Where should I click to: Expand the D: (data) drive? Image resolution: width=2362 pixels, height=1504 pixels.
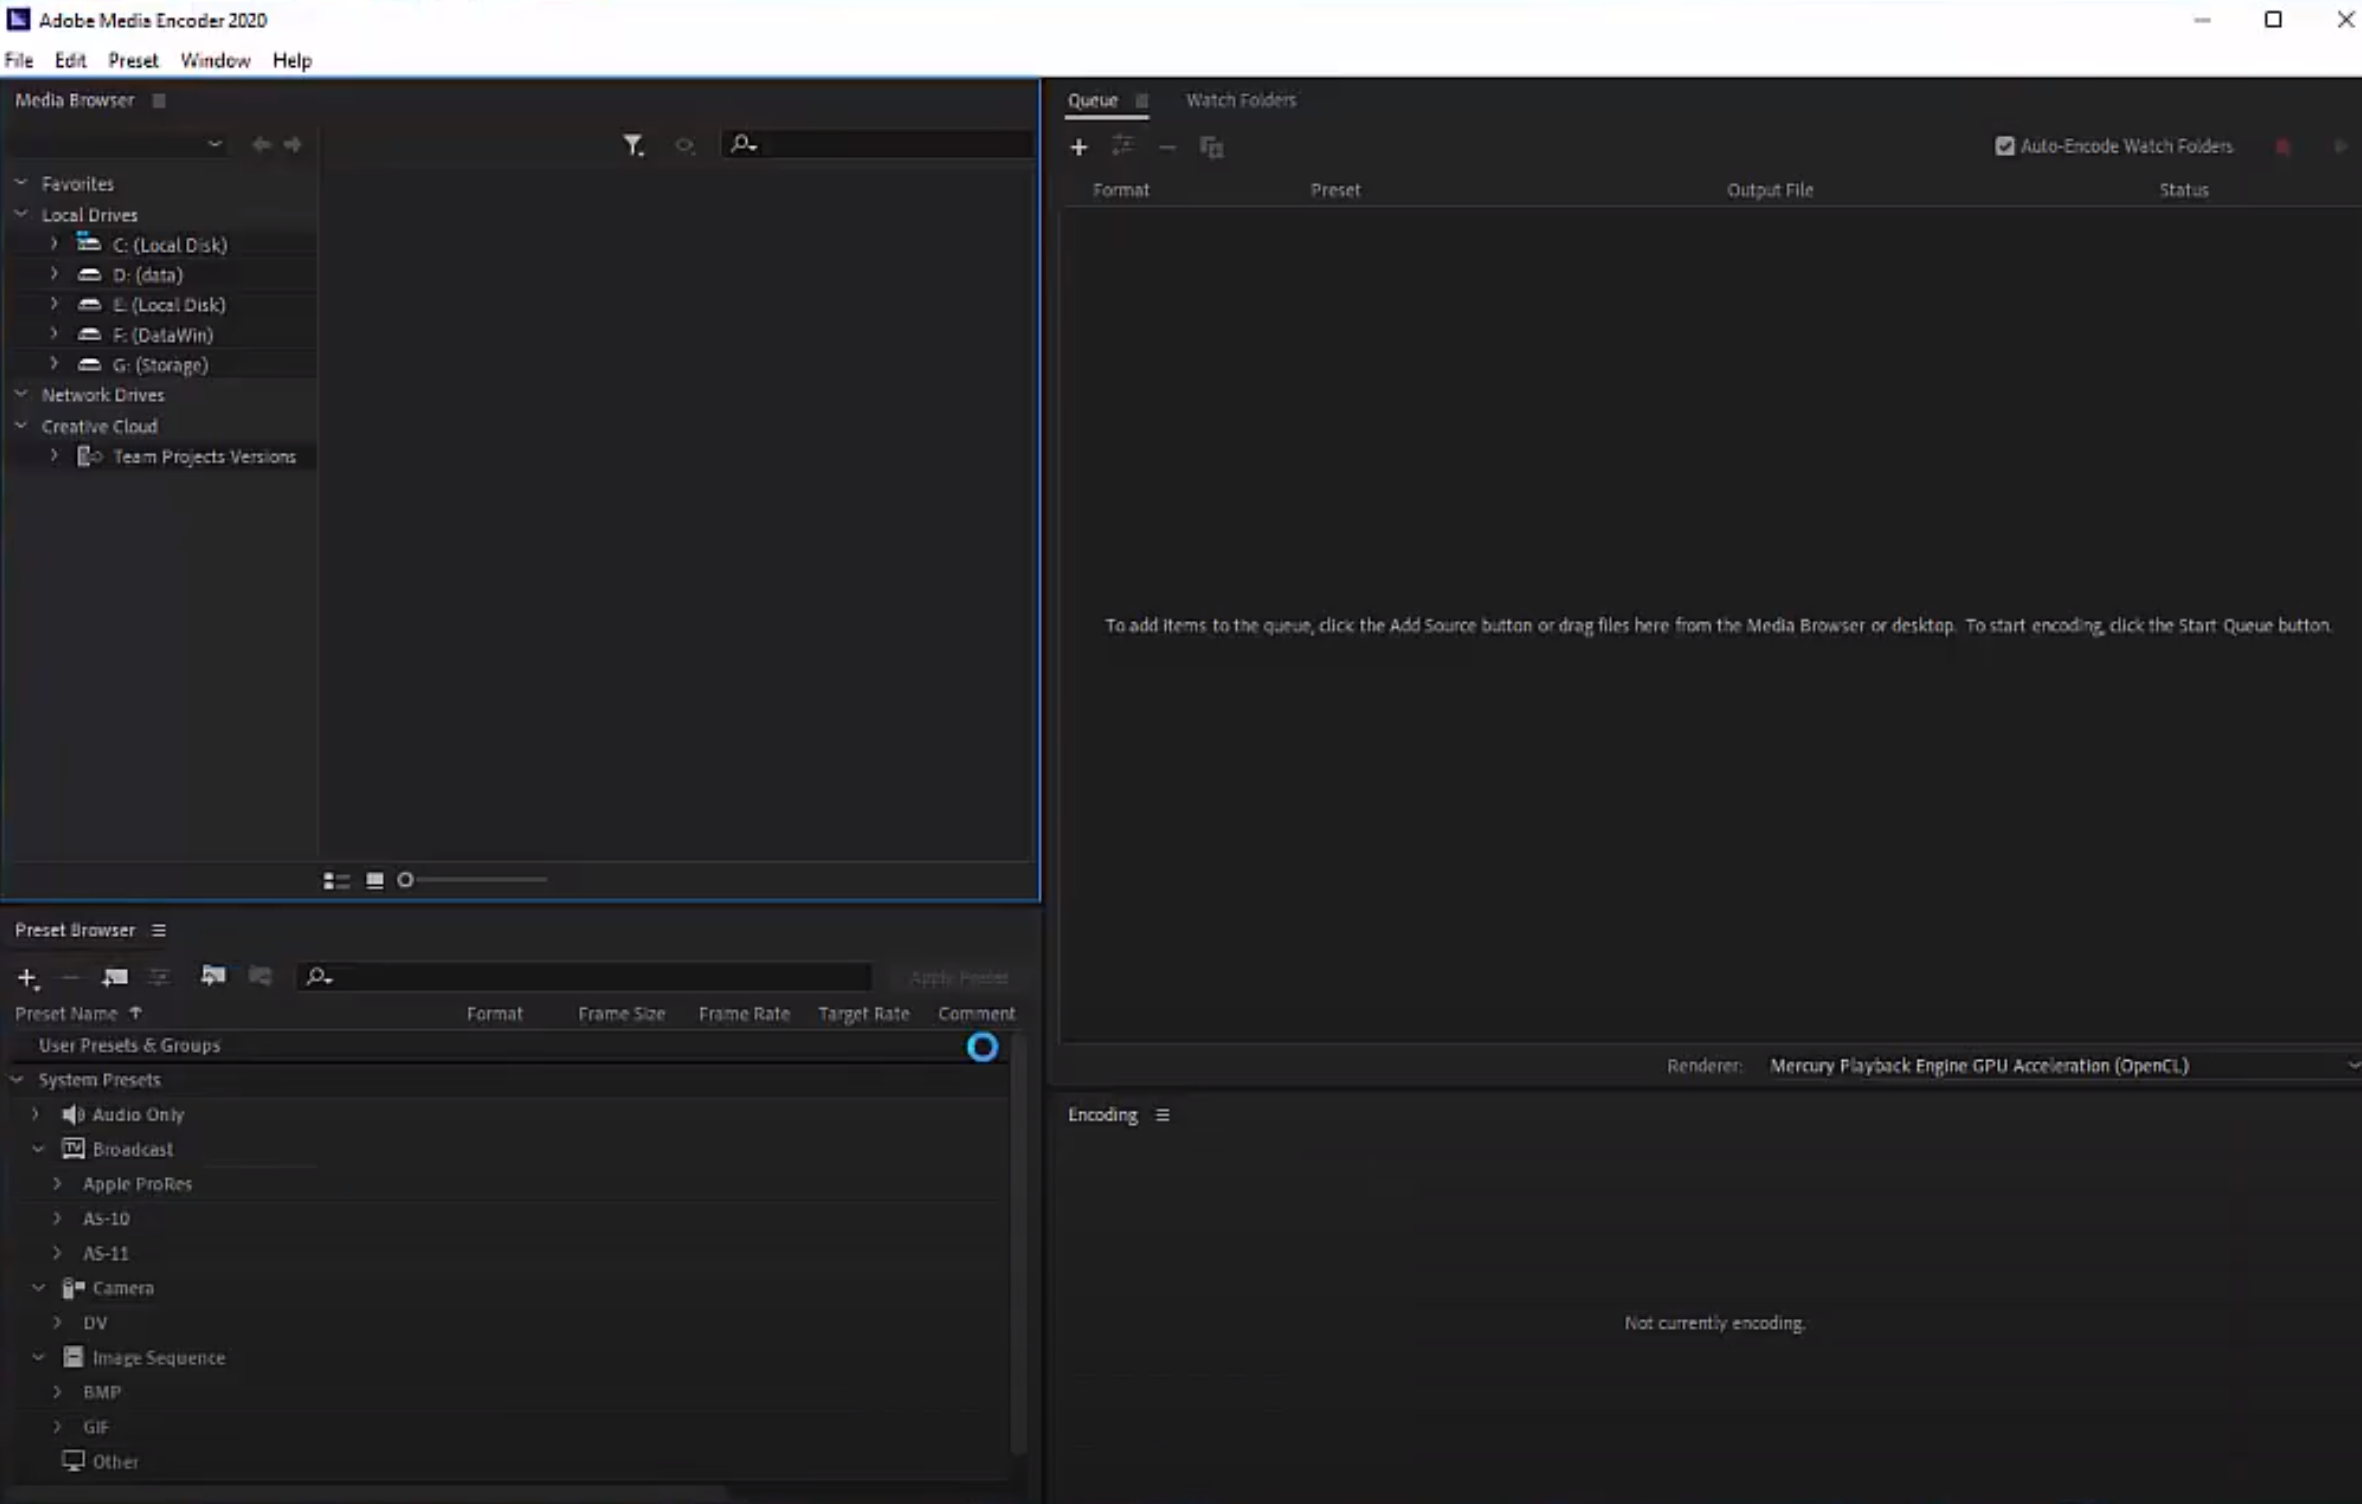(54, 274)
